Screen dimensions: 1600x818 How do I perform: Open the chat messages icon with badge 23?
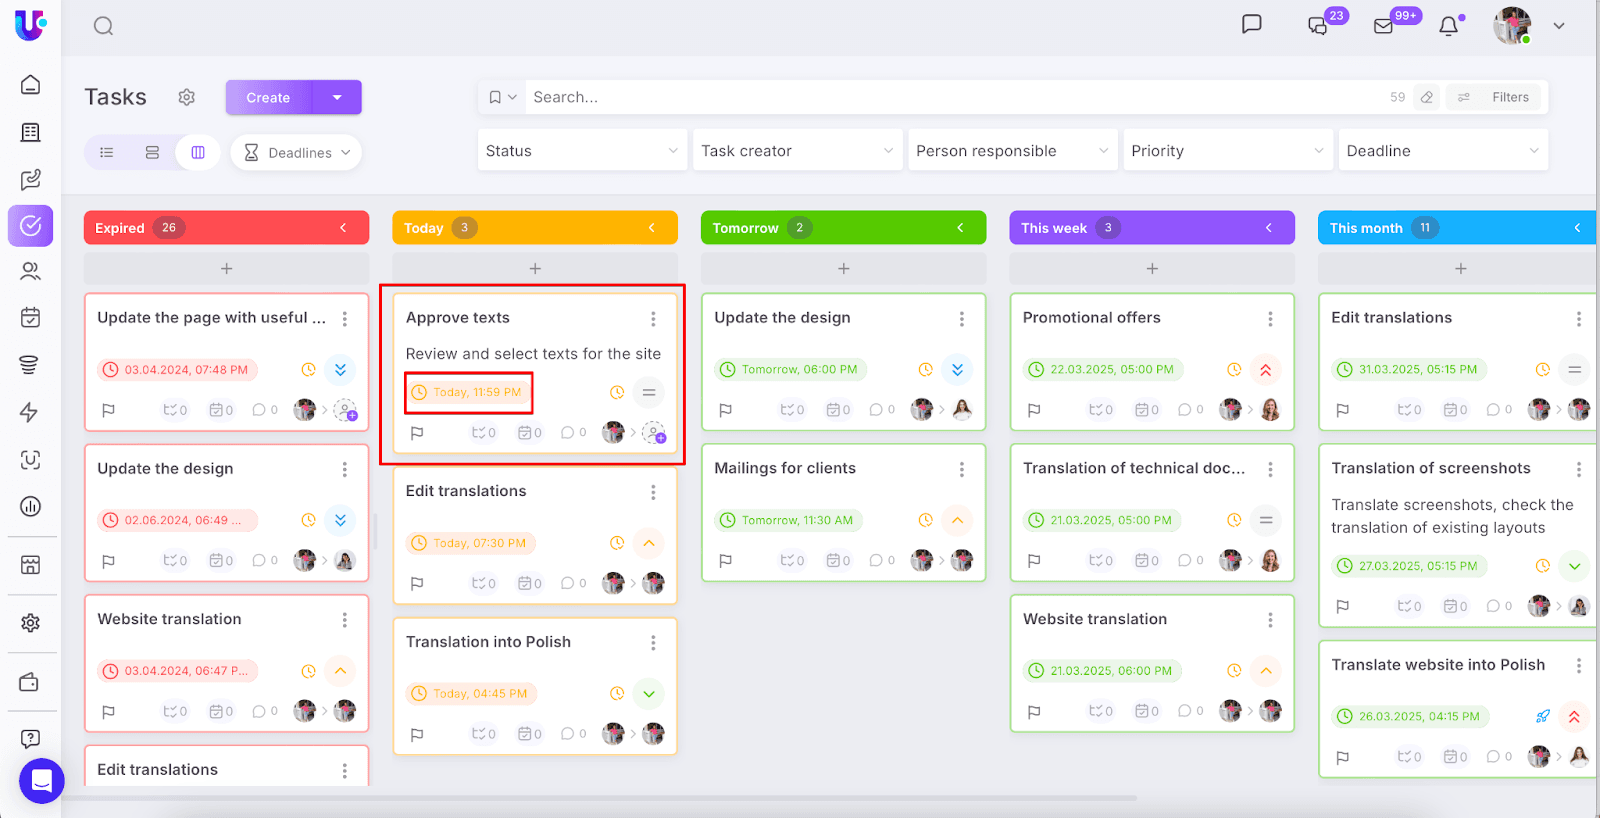coord(1318,27)
